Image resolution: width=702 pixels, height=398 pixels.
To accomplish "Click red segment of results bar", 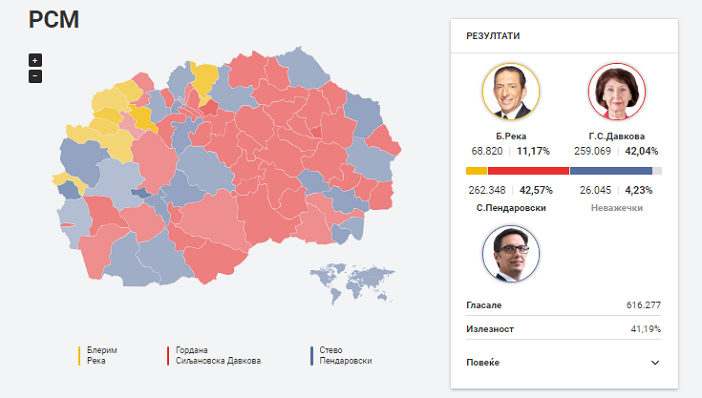I will pyautogui.click(x=528, y=171).
